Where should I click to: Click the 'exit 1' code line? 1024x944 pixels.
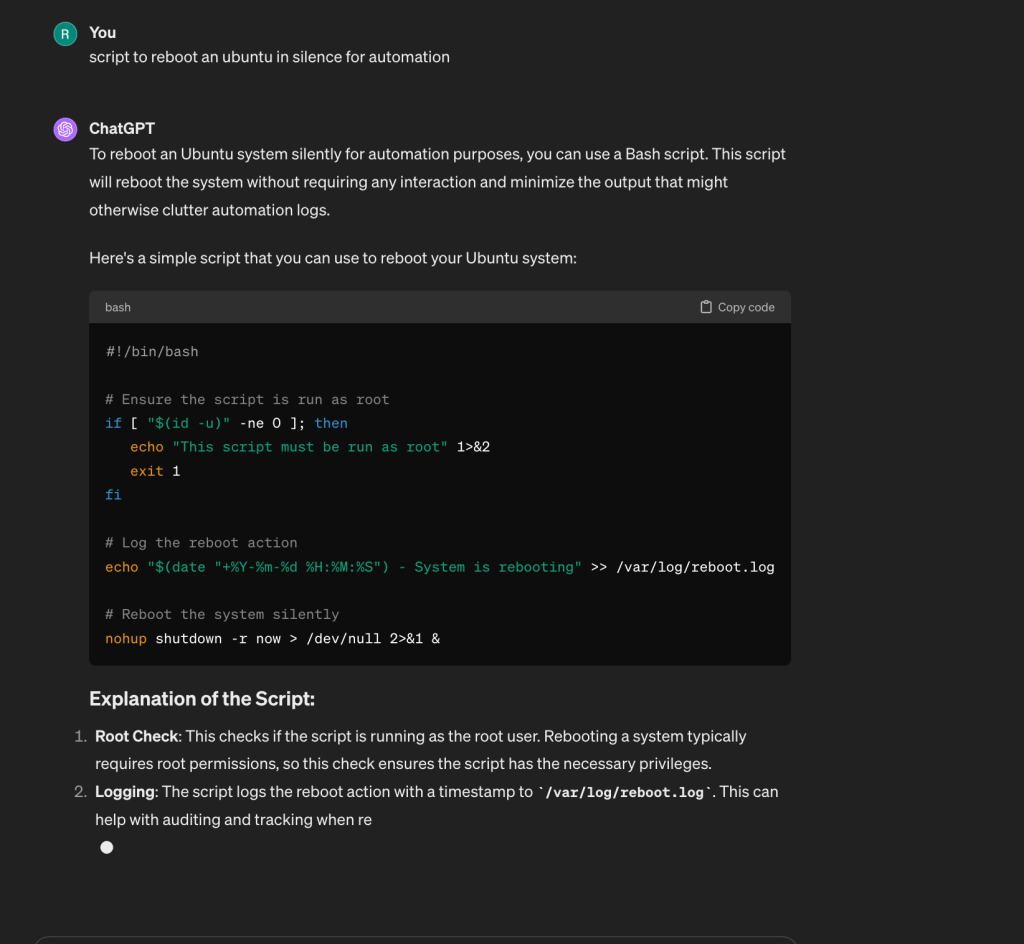(155, 471)
